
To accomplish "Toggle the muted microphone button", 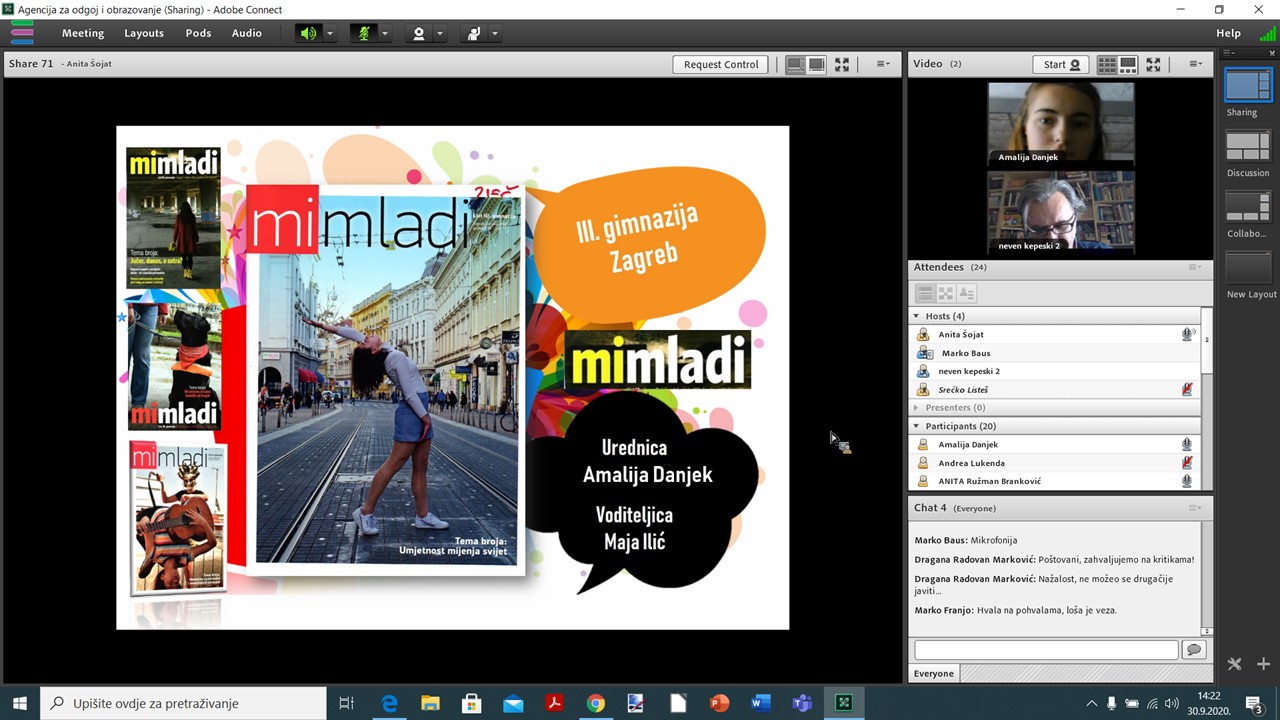I will [x=363, y=33].
